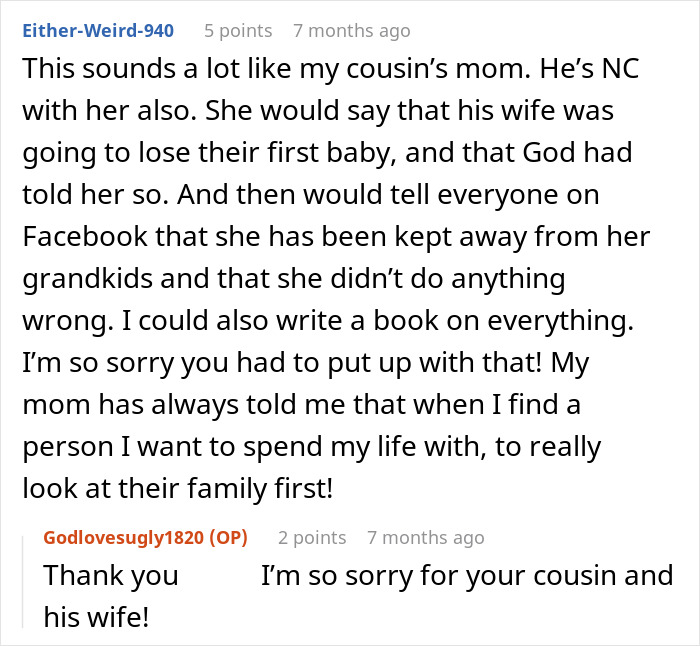Click the word wrong. in the comment
This screenshot has width=700, height=646.
62,321
